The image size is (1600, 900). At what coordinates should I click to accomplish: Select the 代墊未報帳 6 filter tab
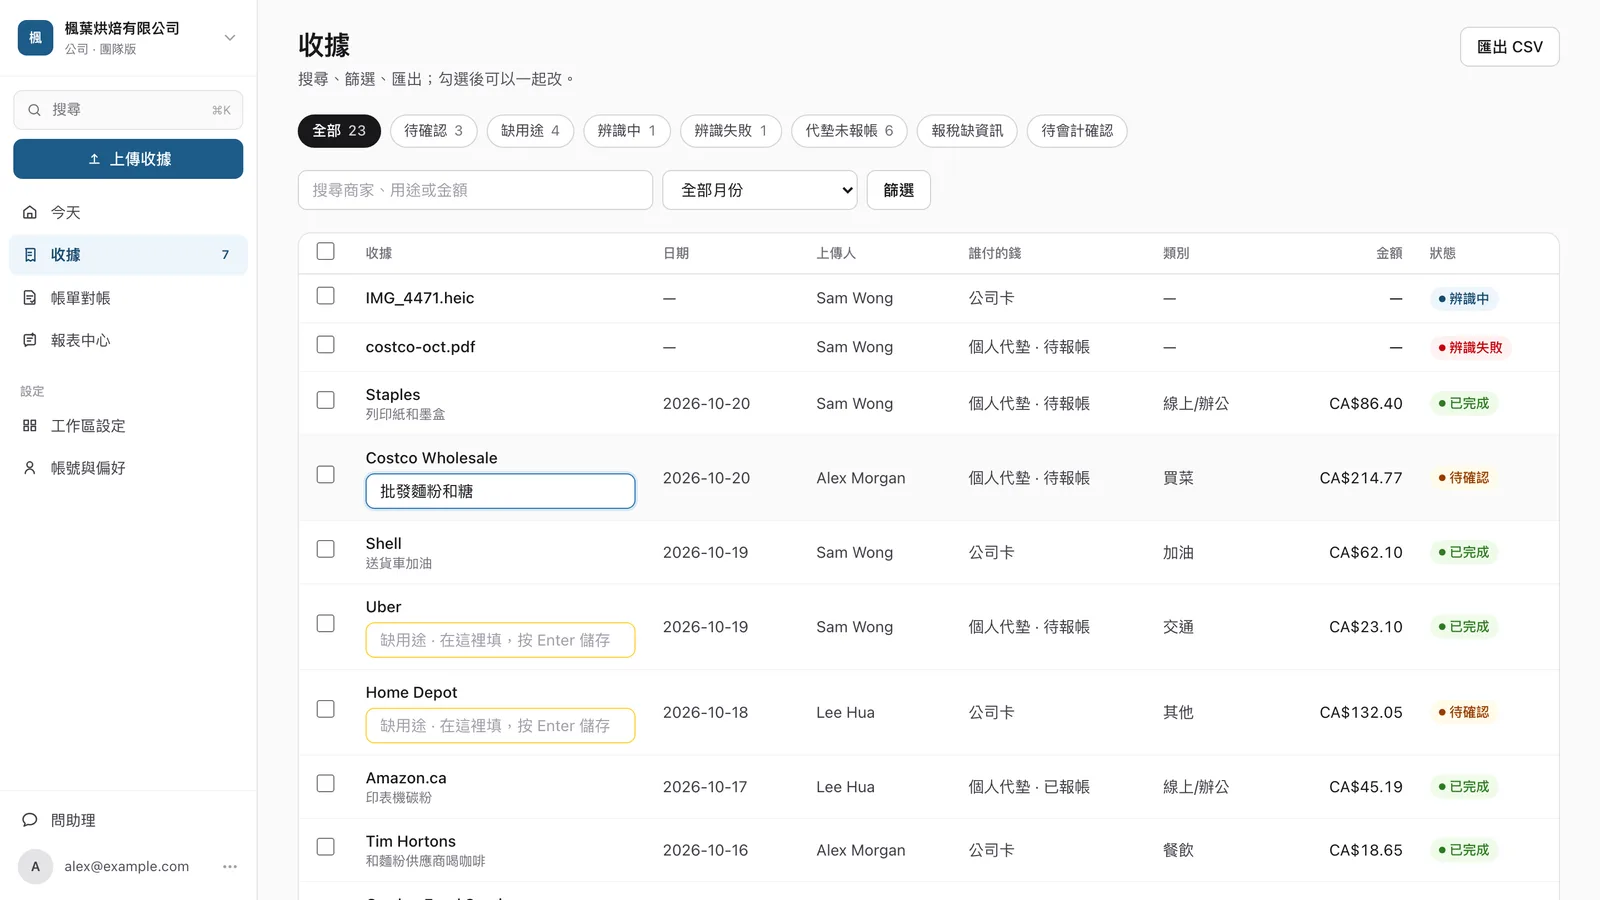tap(849, 131)
